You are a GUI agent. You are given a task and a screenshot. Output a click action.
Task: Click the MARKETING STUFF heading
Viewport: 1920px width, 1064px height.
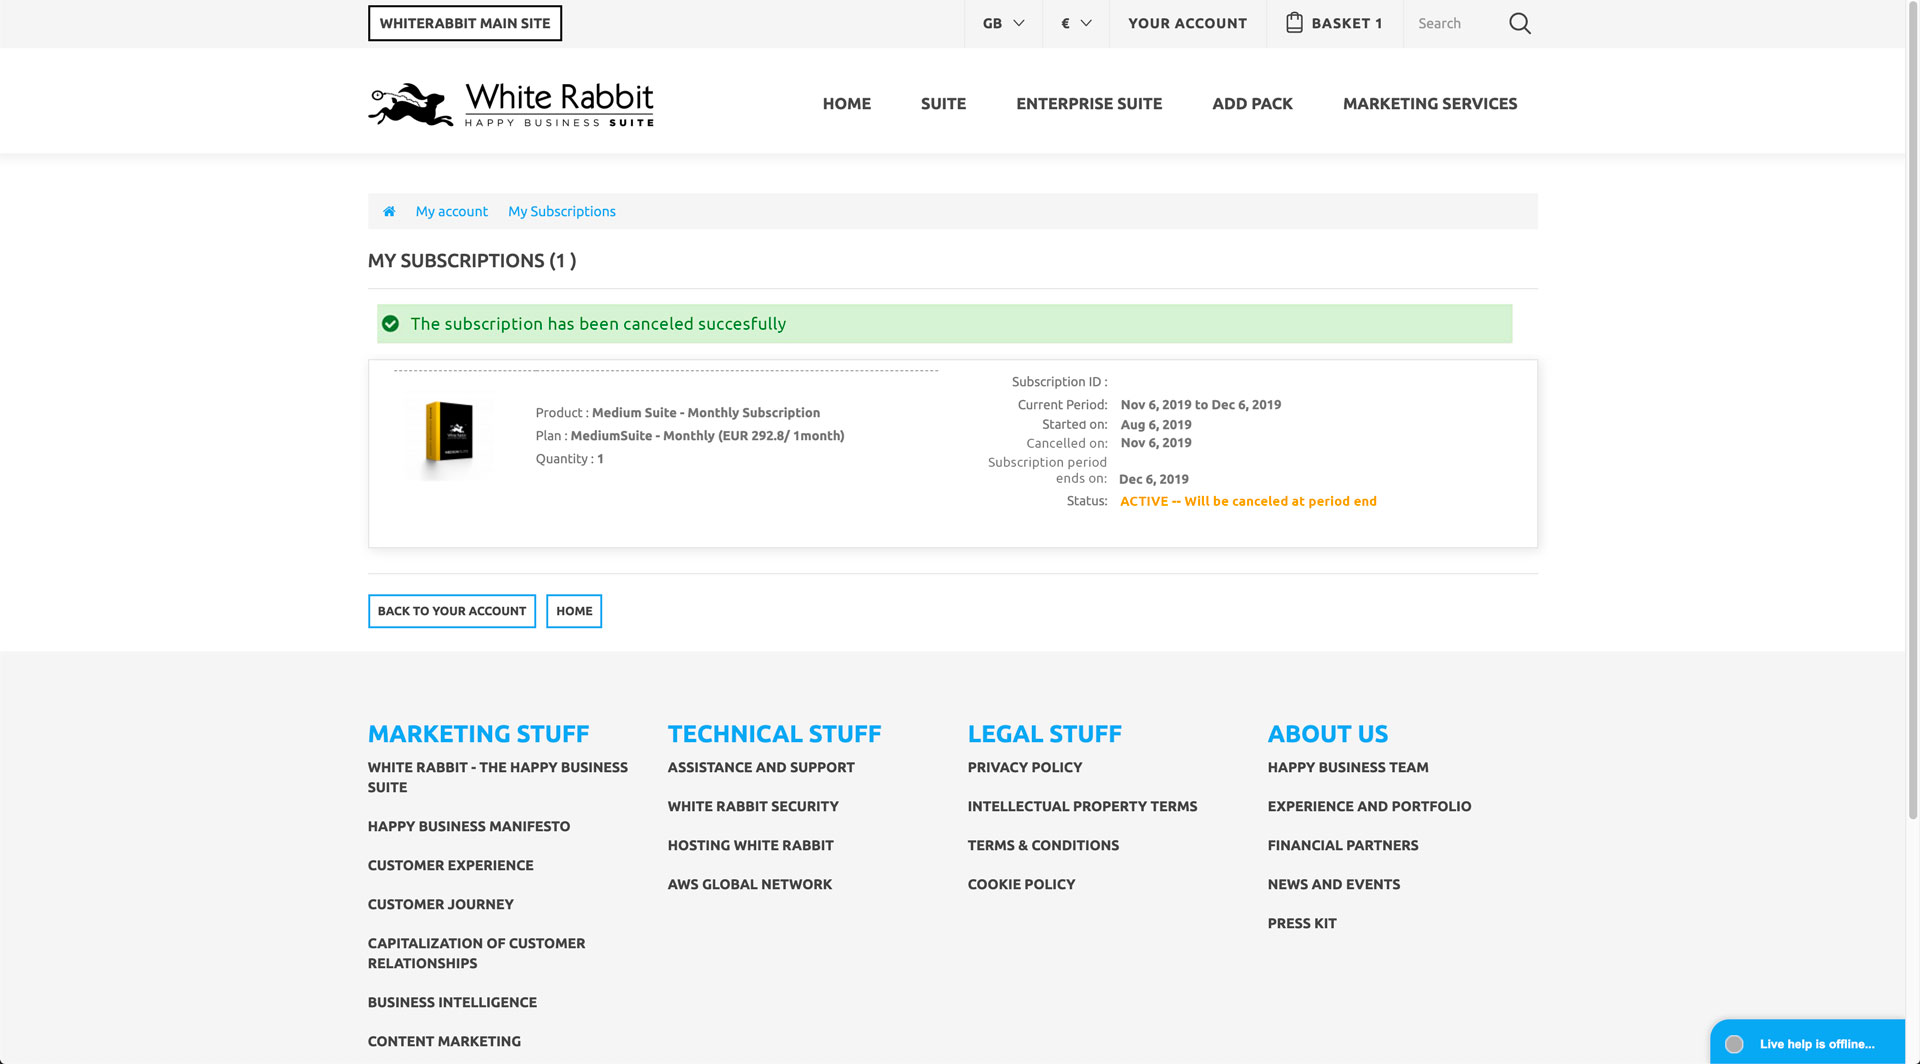coord(478,734)
